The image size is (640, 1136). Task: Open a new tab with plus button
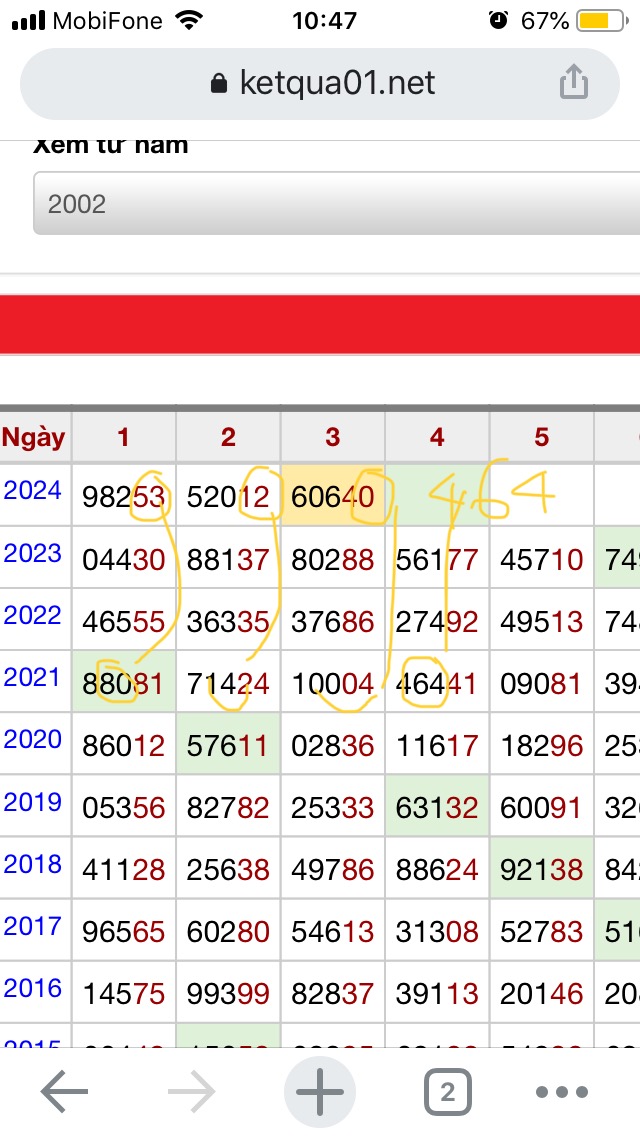(320, 1091)
